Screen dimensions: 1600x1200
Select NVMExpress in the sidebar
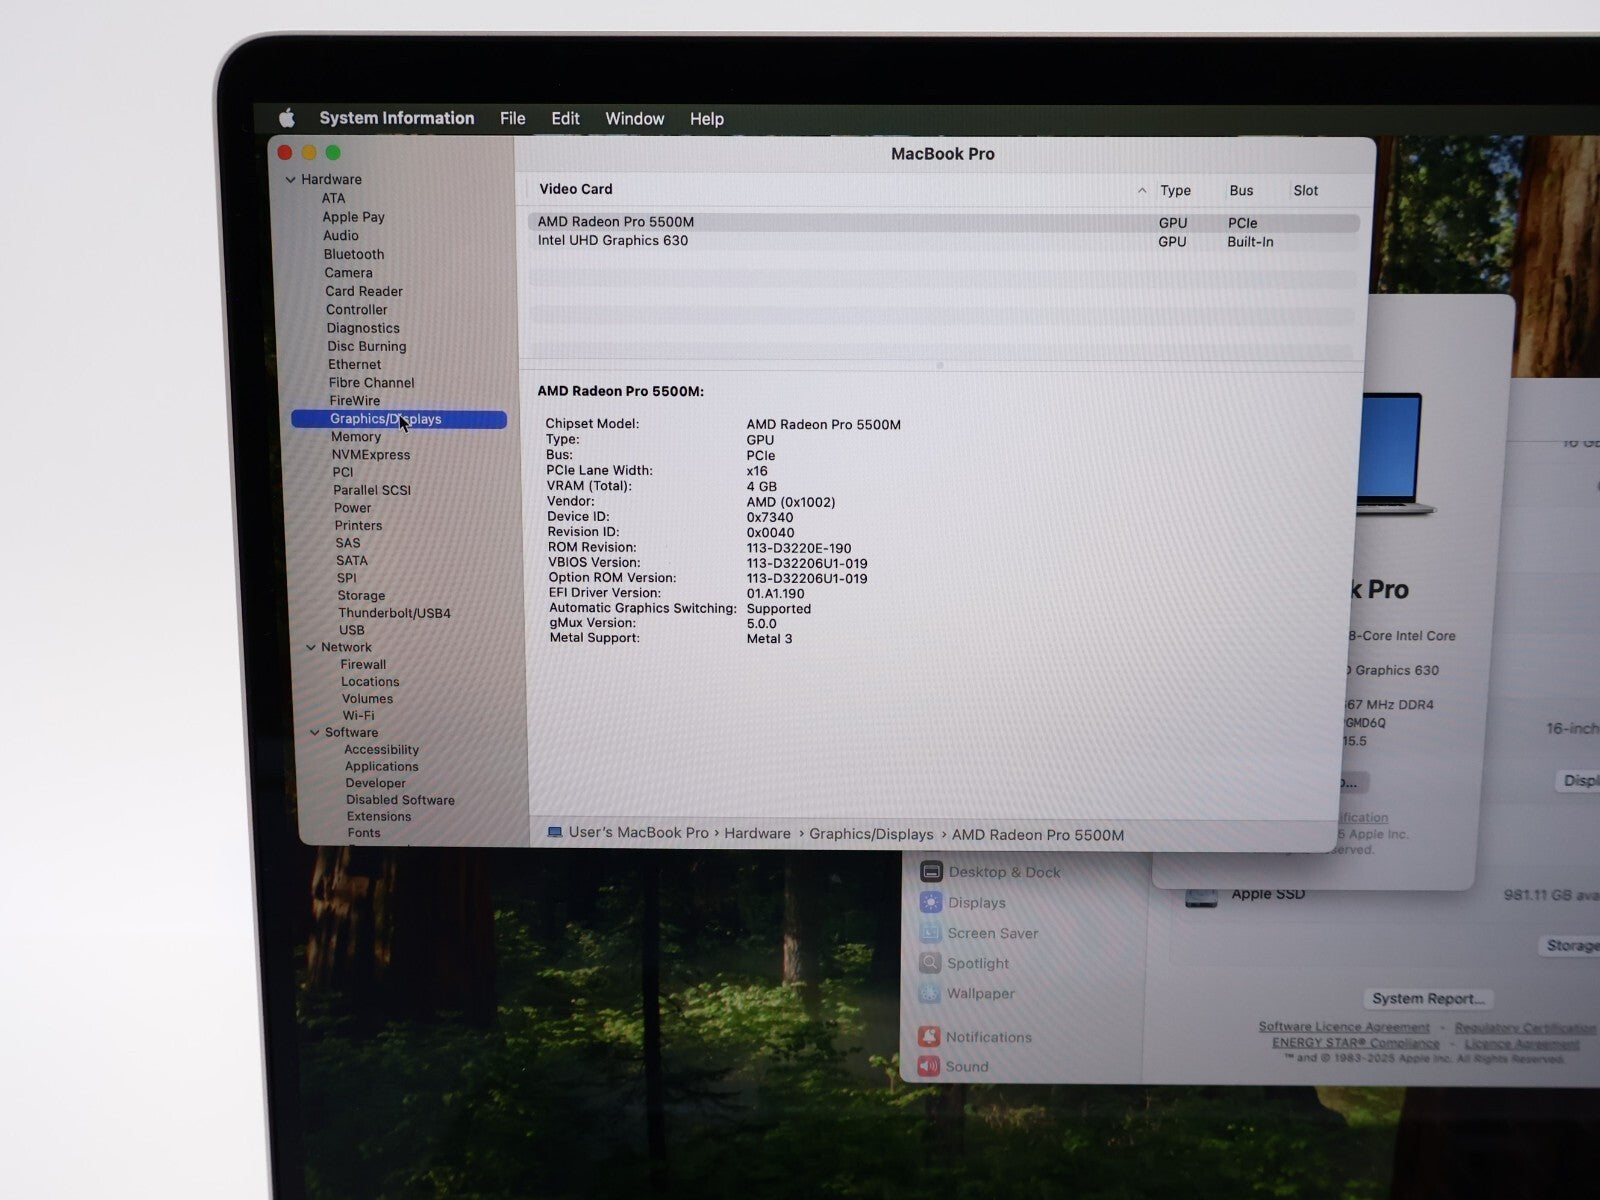tap(371, 454)
